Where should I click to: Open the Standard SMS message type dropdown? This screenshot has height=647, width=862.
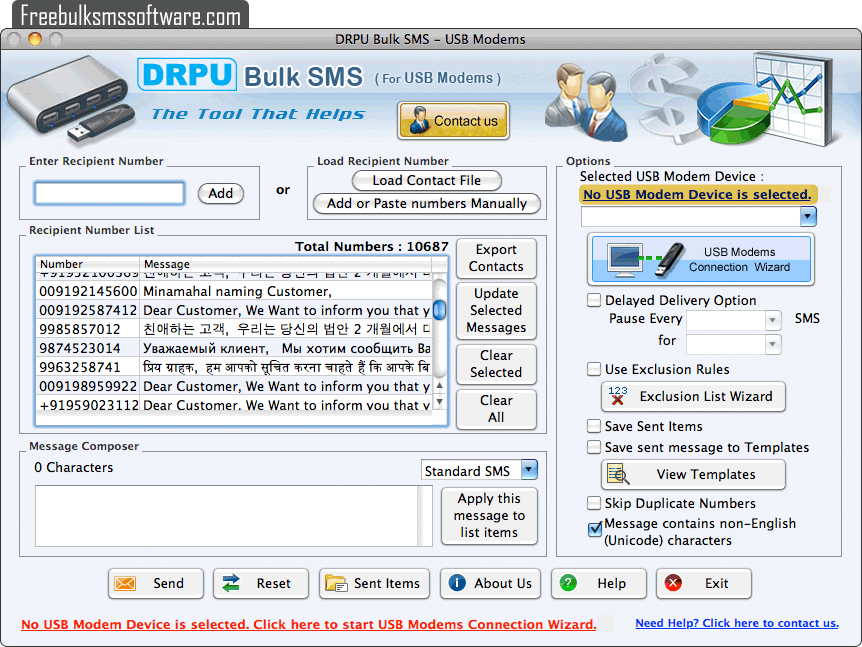529,469
